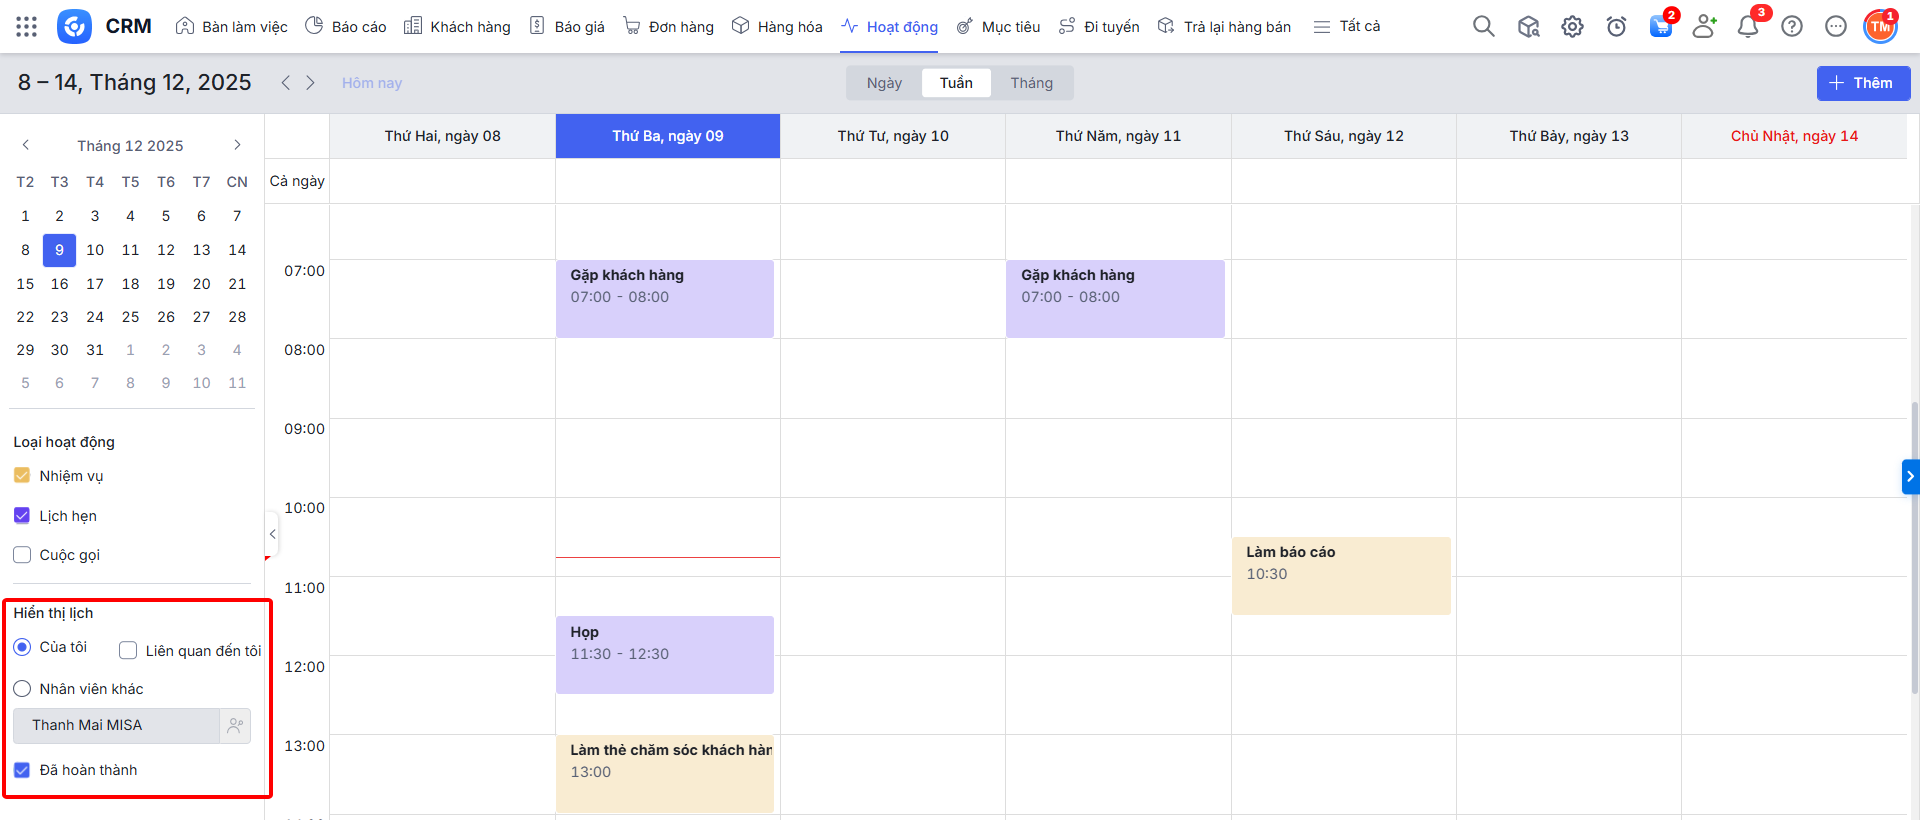Go to next month in mini calendar

(237, 145)
